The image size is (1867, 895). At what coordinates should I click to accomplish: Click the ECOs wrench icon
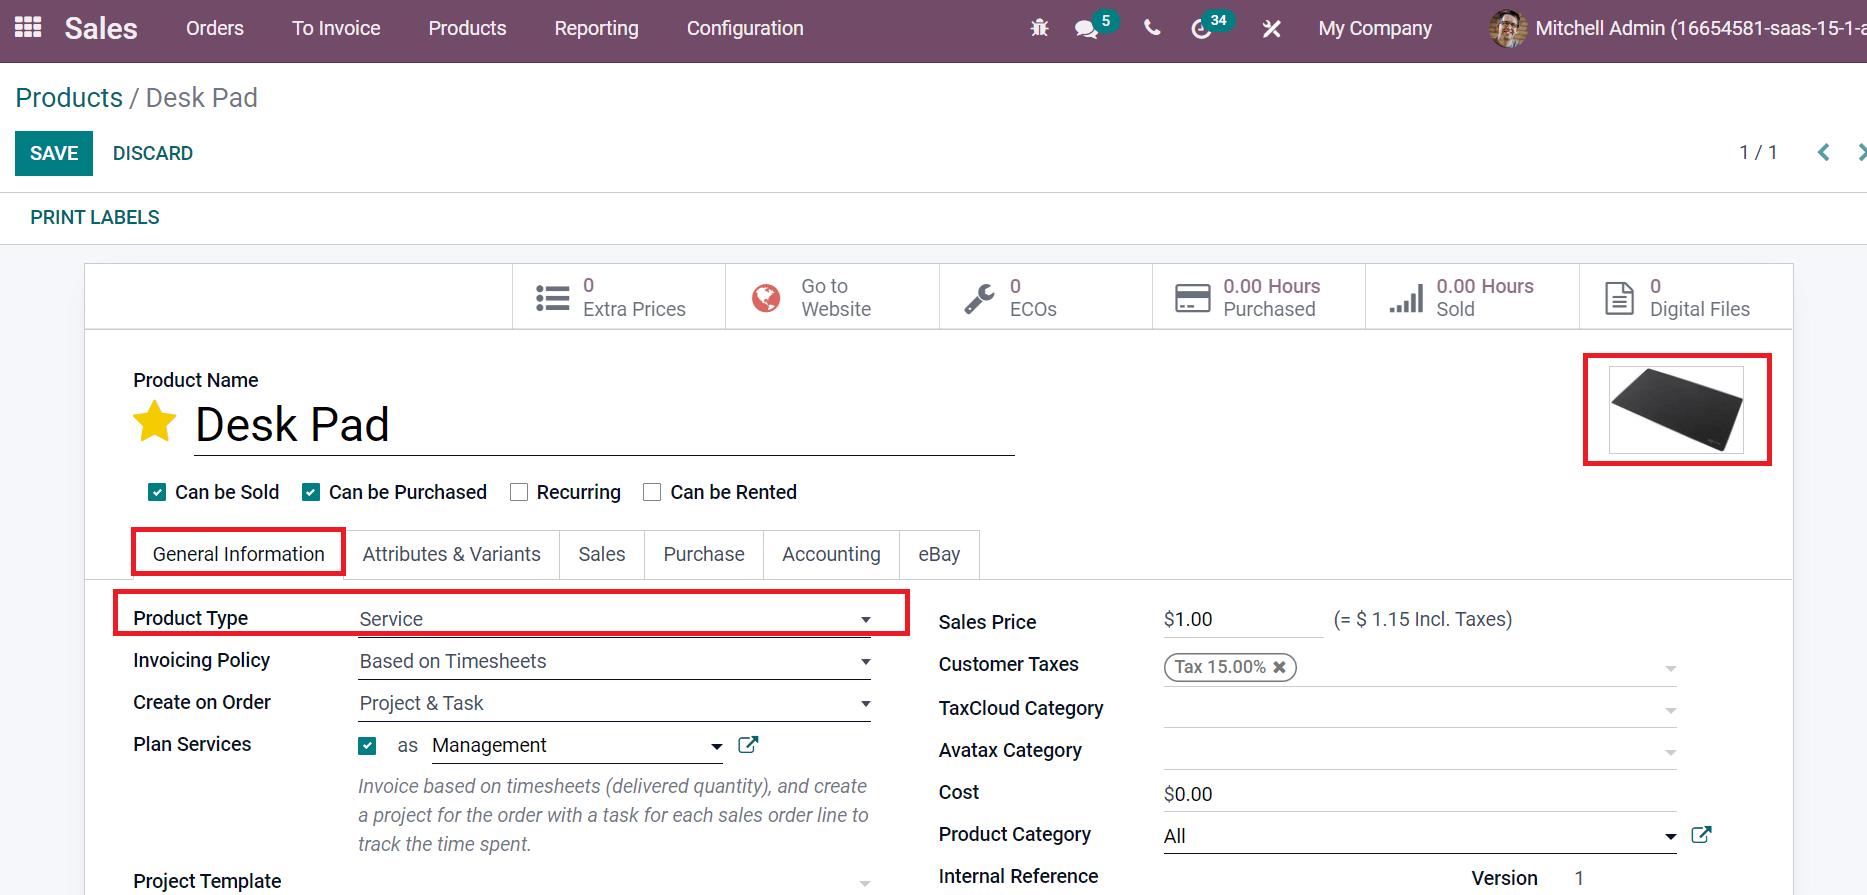(x=980, y=298)
